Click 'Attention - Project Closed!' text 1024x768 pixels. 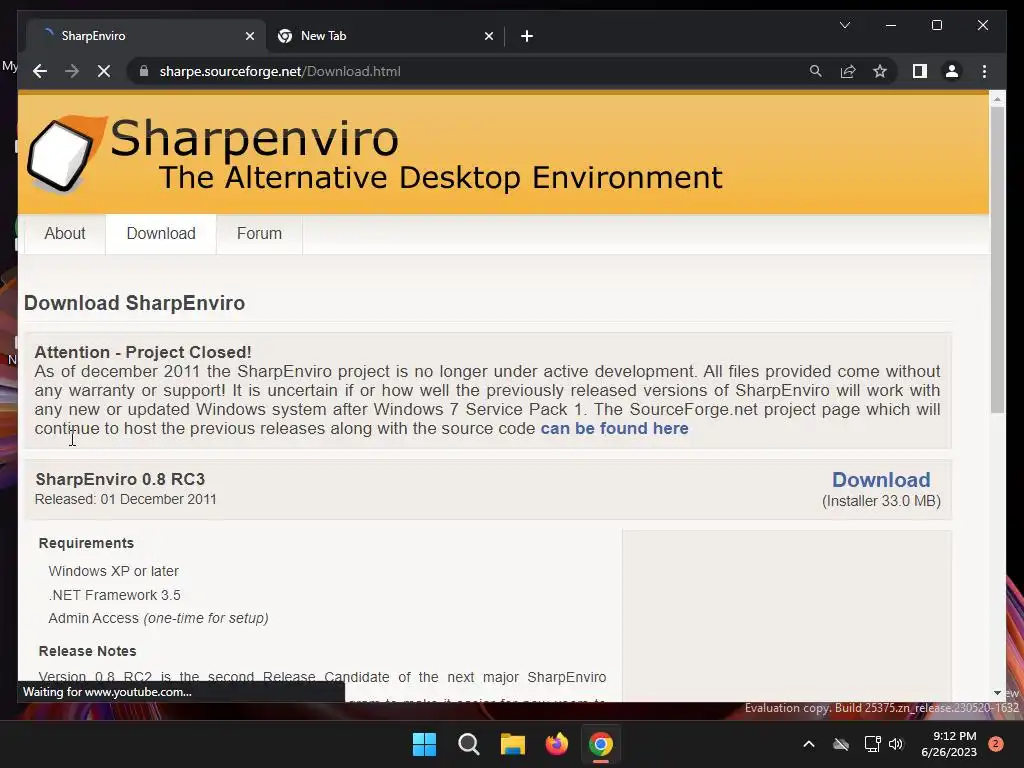(143, 352)
